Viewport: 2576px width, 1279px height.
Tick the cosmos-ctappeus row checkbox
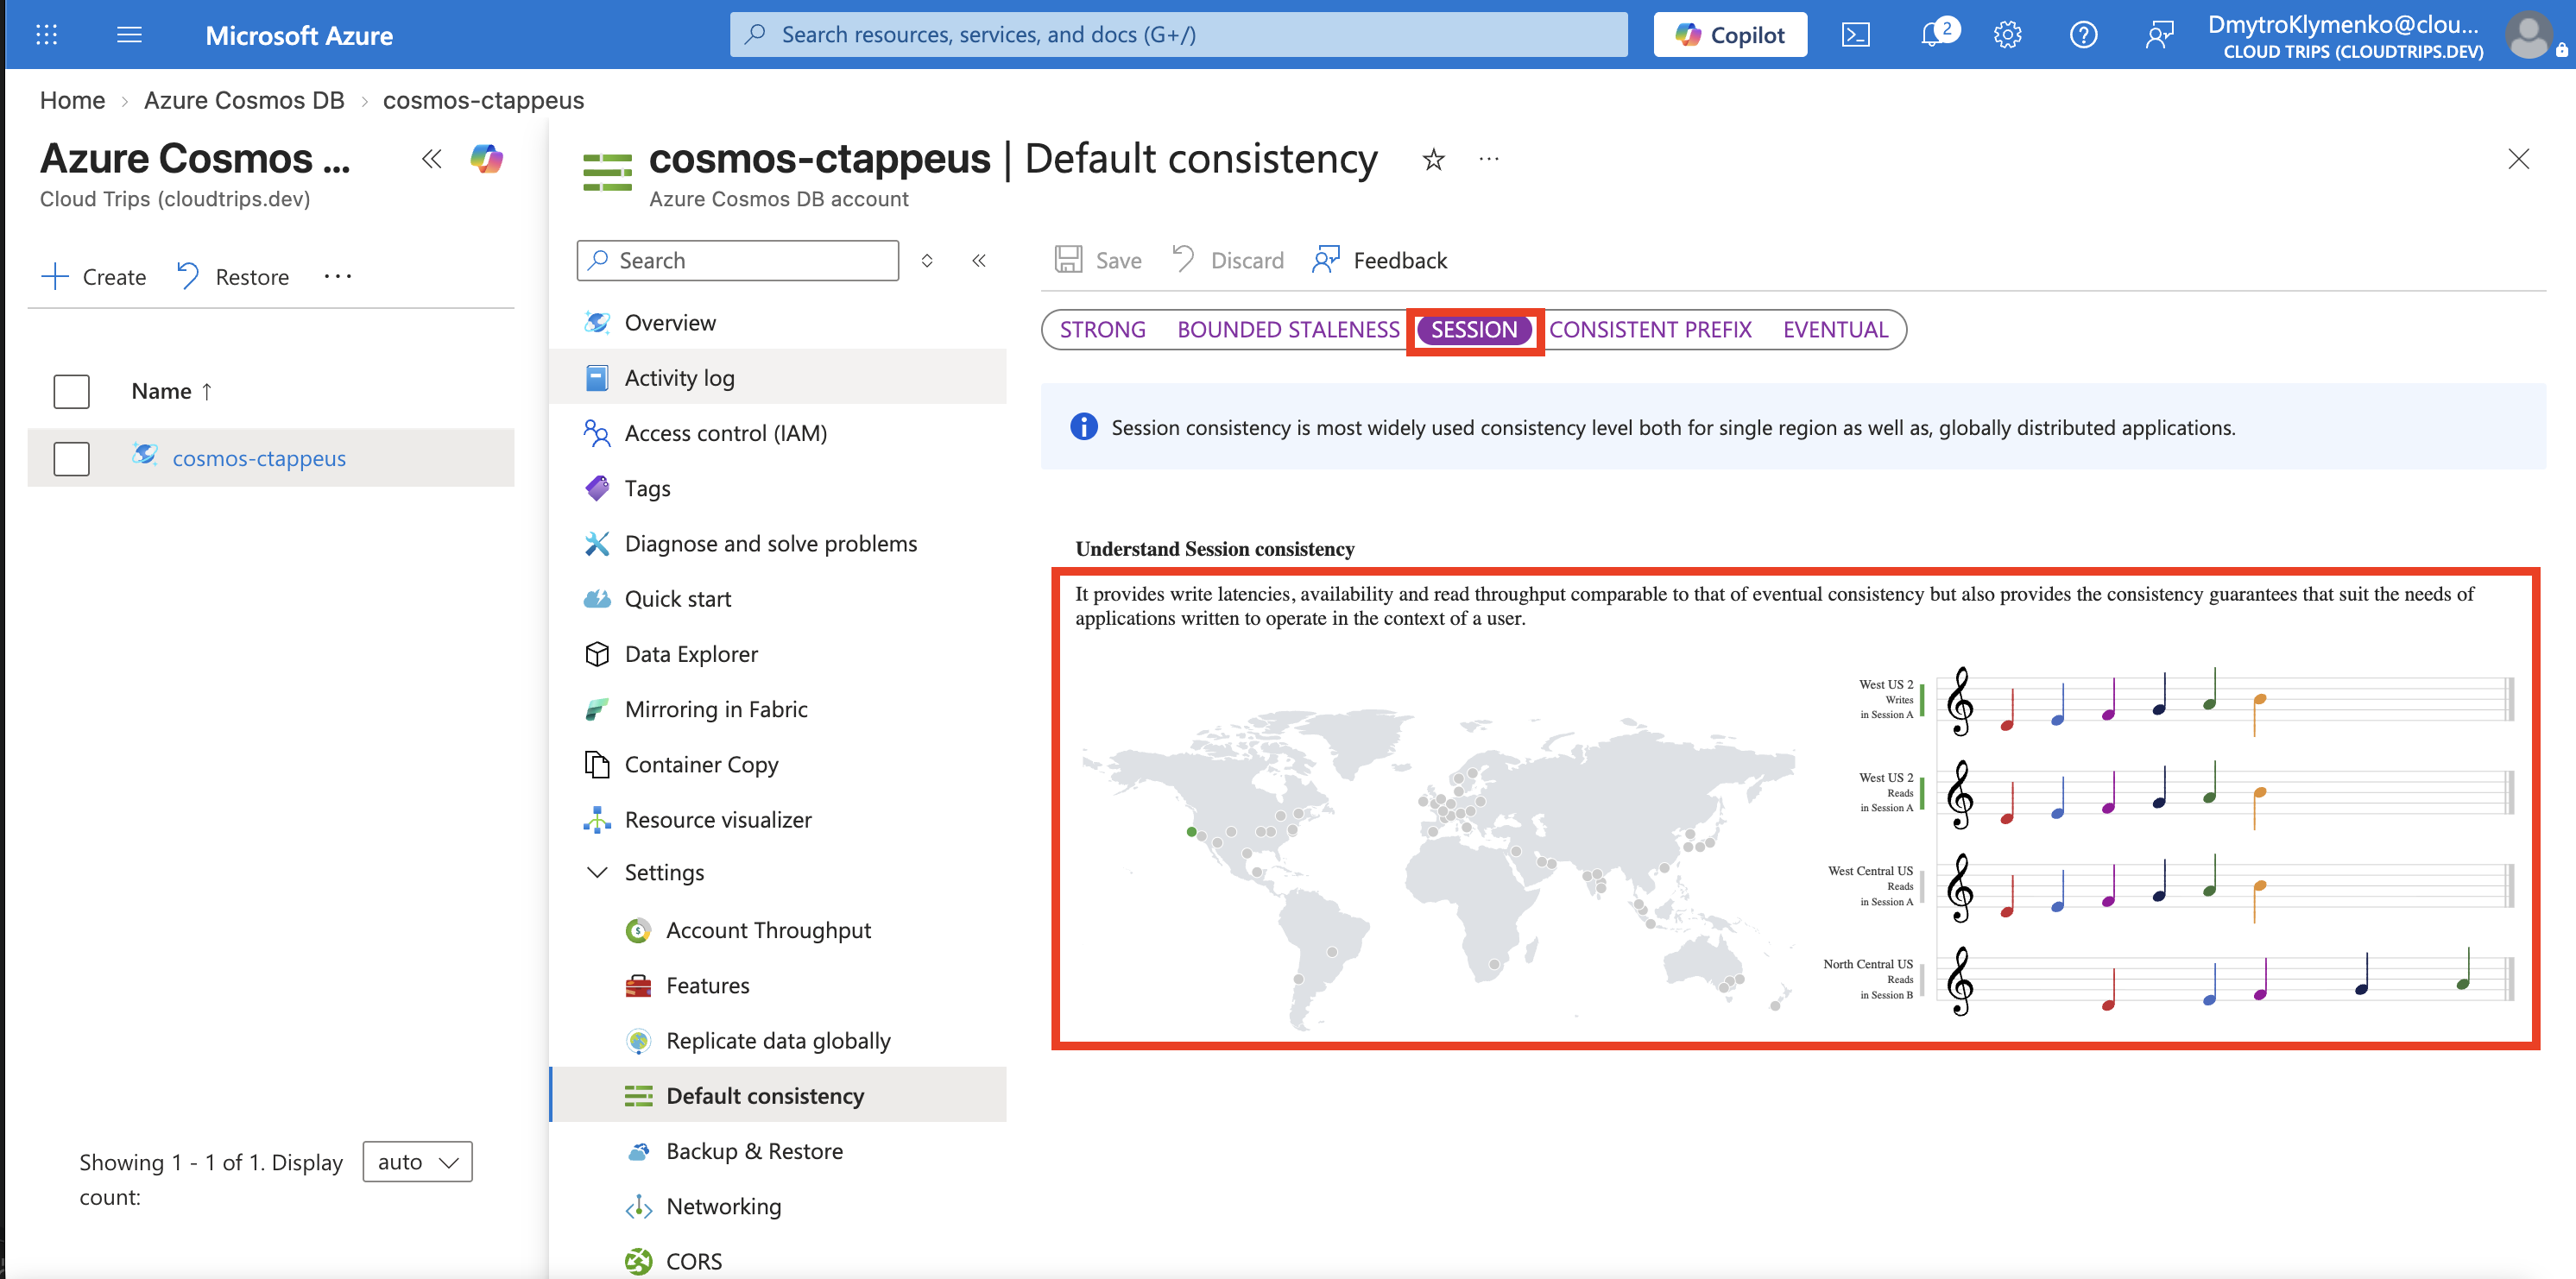click(x=71, y=459)
